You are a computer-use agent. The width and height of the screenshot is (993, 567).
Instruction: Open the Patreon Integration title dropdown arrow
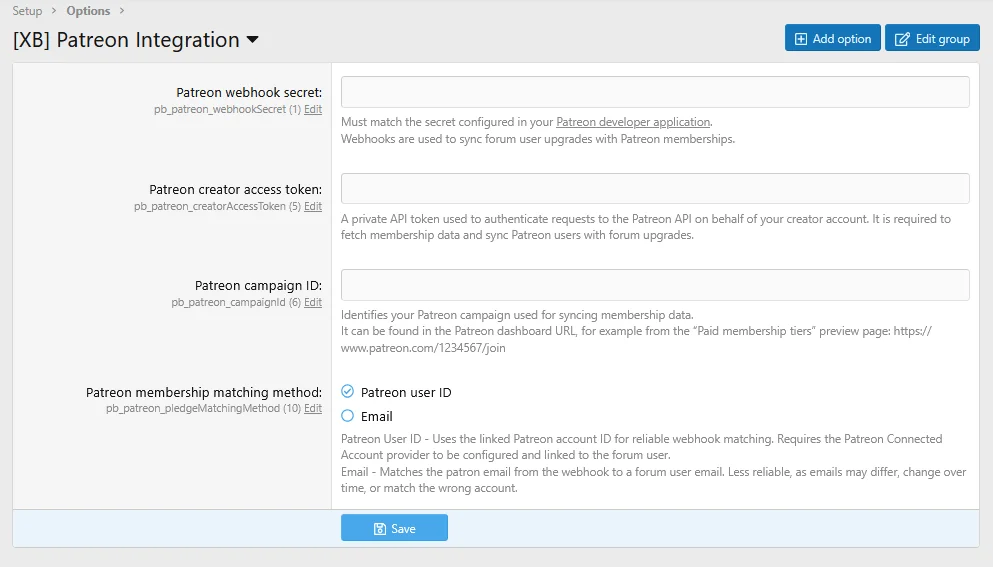[253, 40]
